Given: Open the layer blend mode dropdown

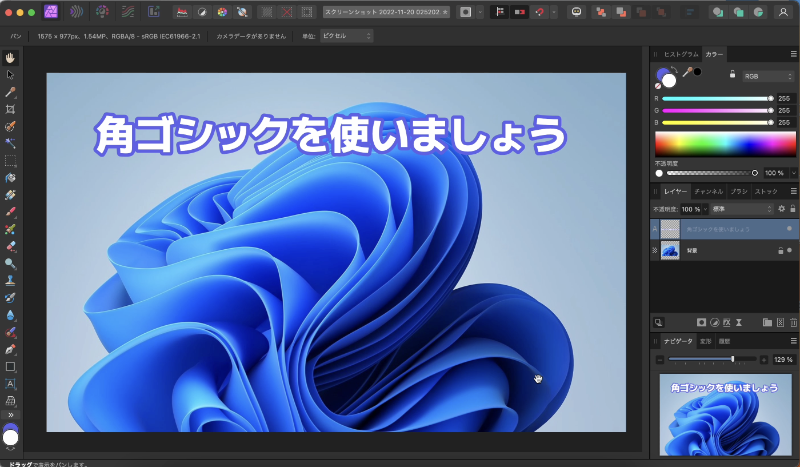Looking at the screenshot, I should (742, 209).
